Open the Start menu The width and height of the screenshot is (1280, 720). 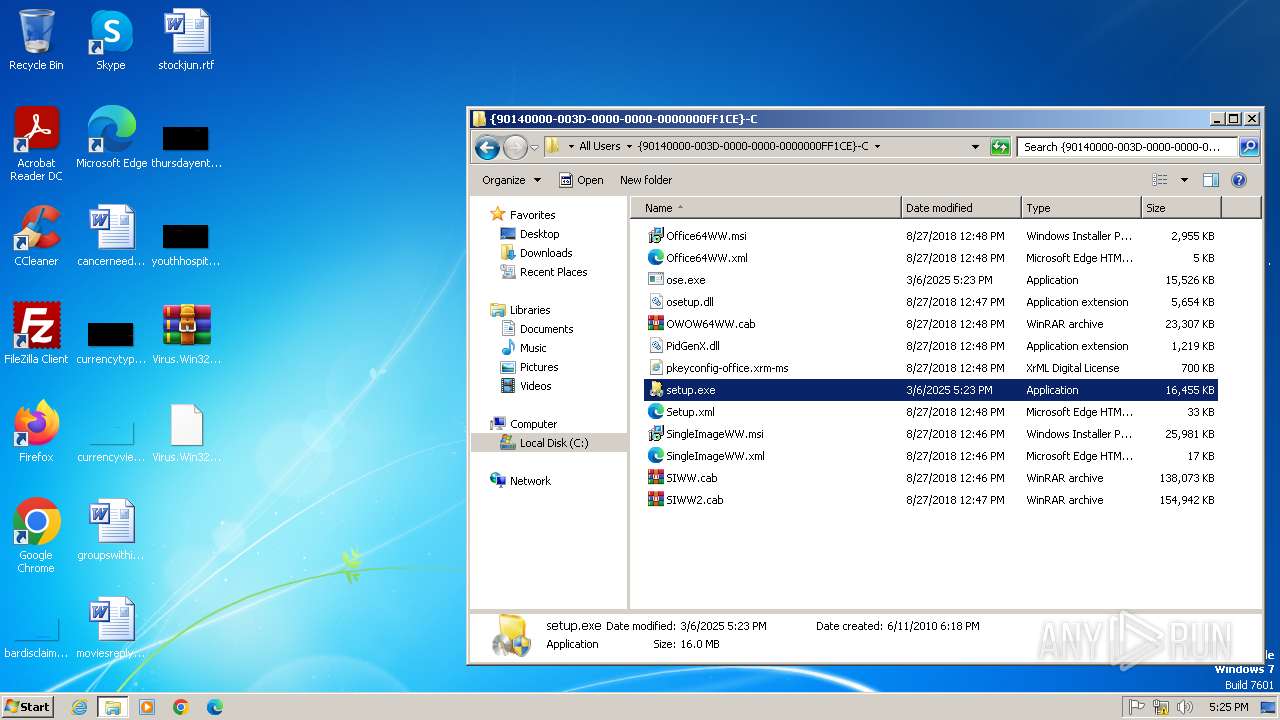pyautogui.click(x=28, y=707)
